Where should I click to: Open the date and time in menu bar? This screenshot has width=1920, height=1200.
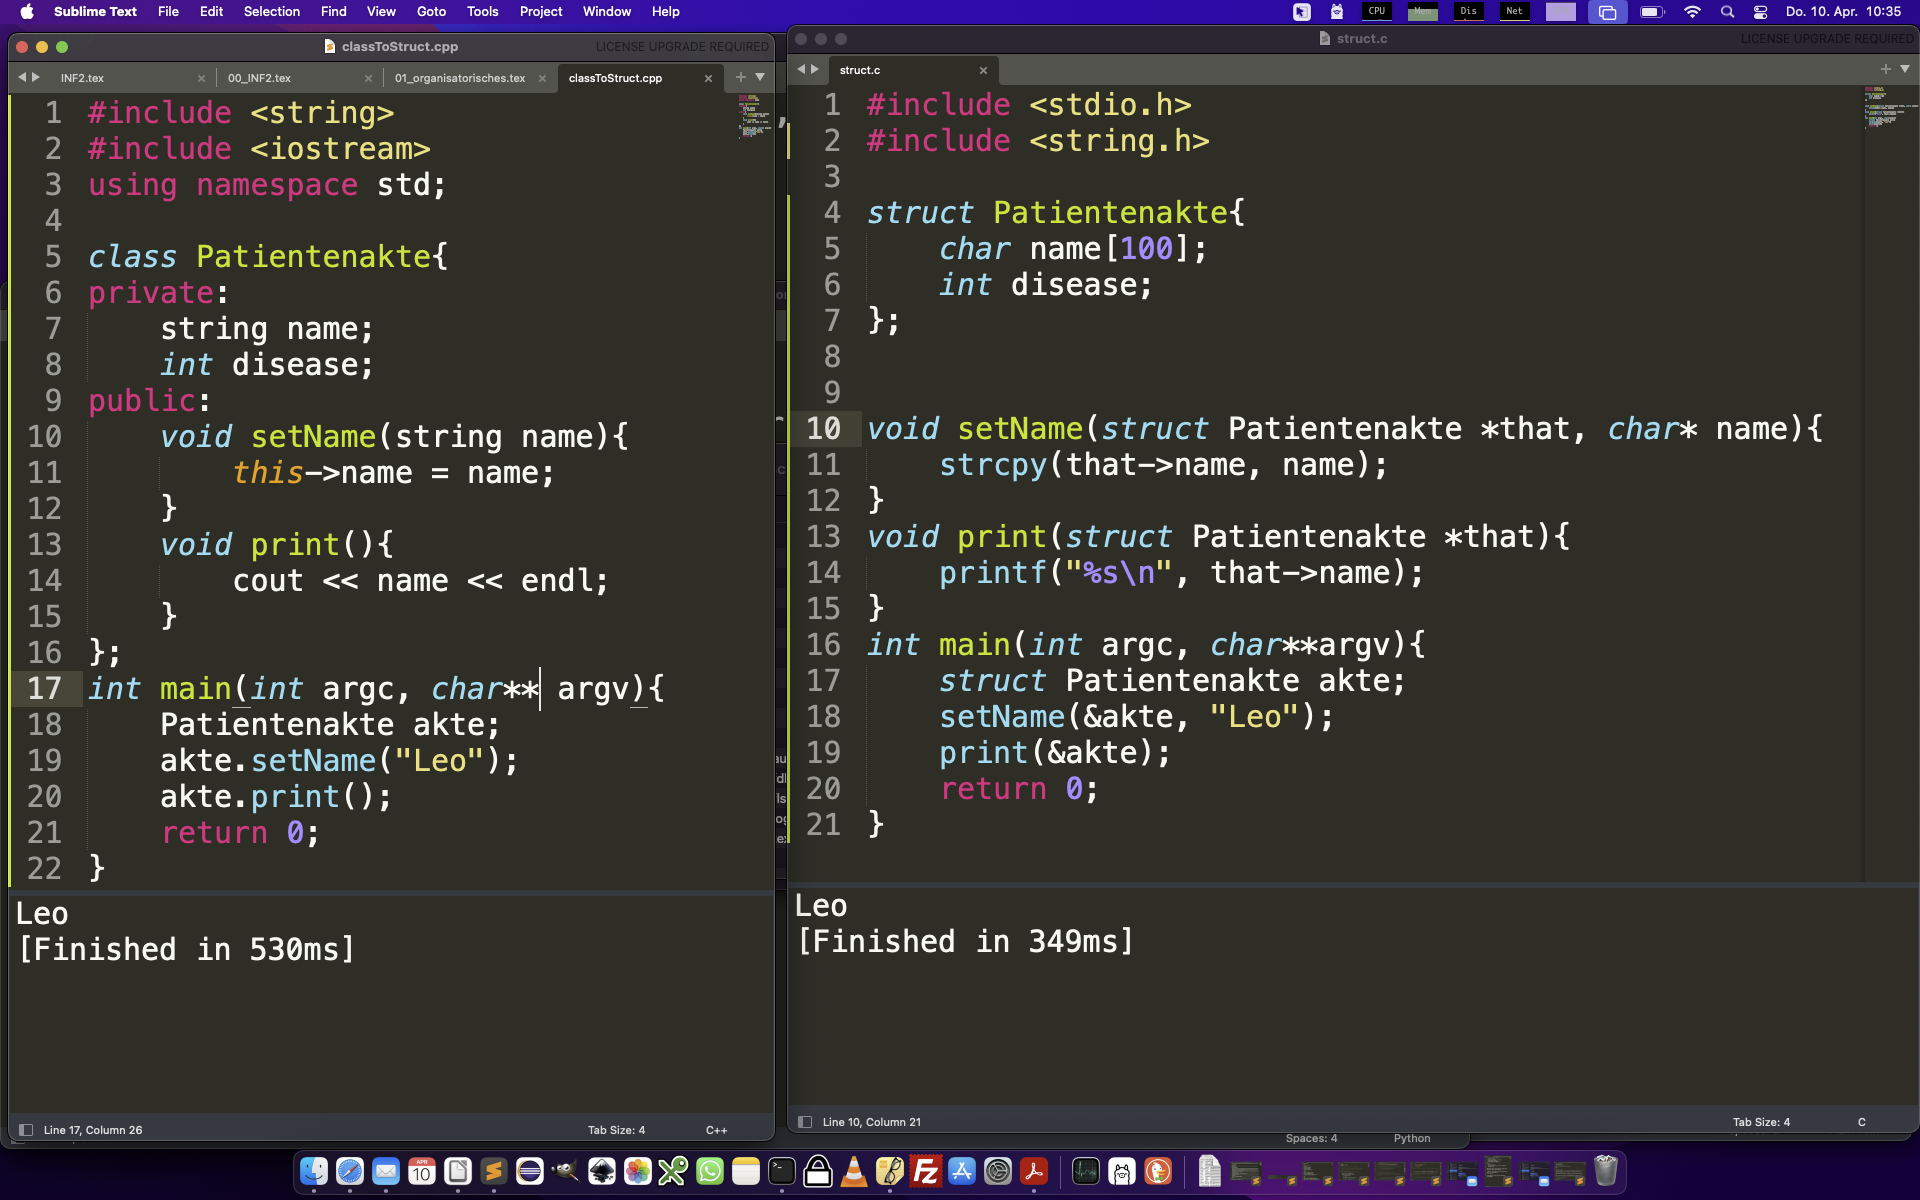point(1843,12)
